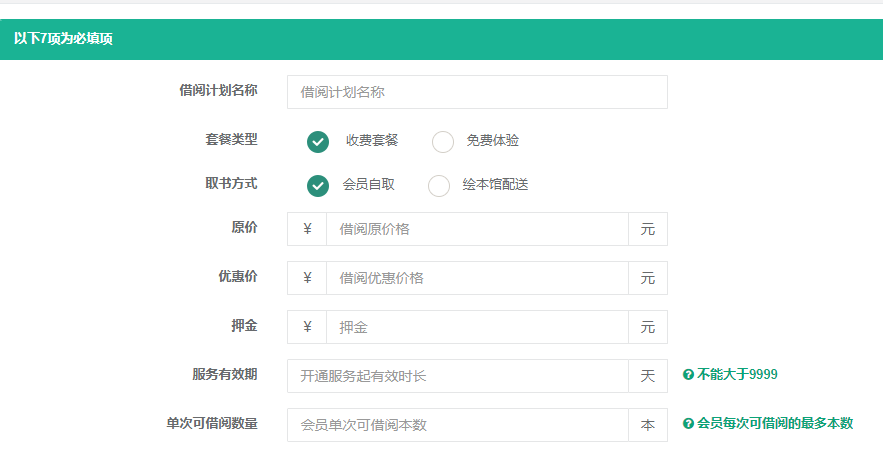Click into the 借阅原价格 input

click(478, 229)
